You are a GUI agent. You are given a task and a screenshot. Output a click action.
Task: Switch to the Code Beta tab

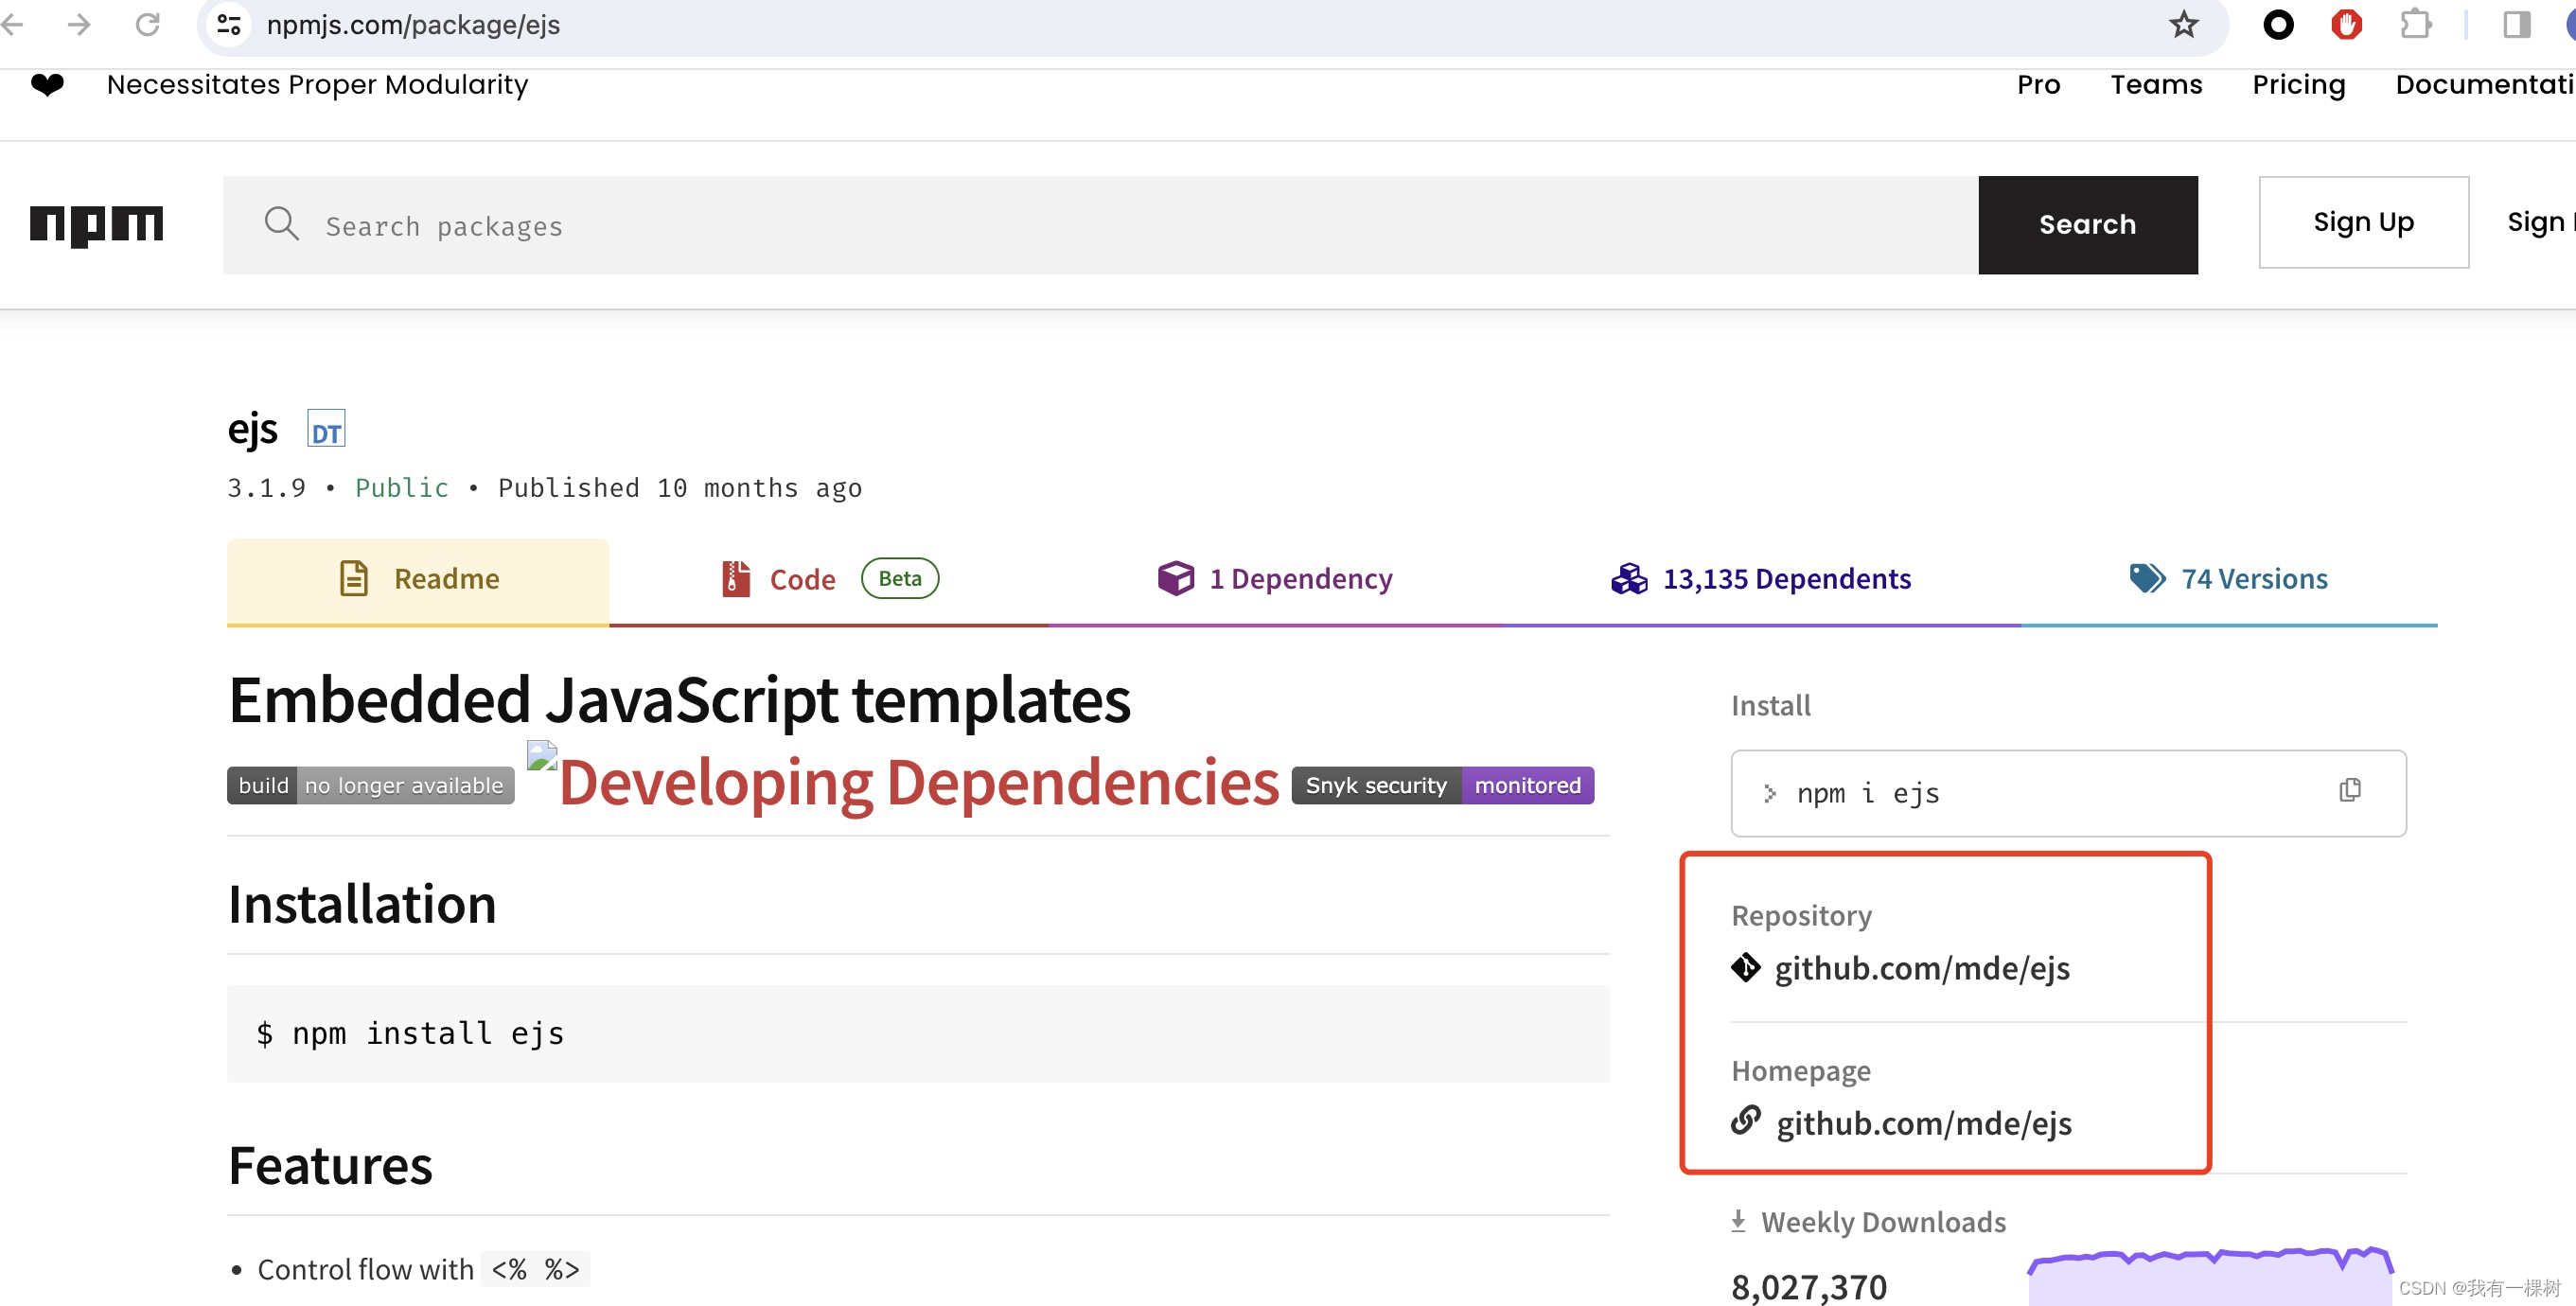[801, 578]
